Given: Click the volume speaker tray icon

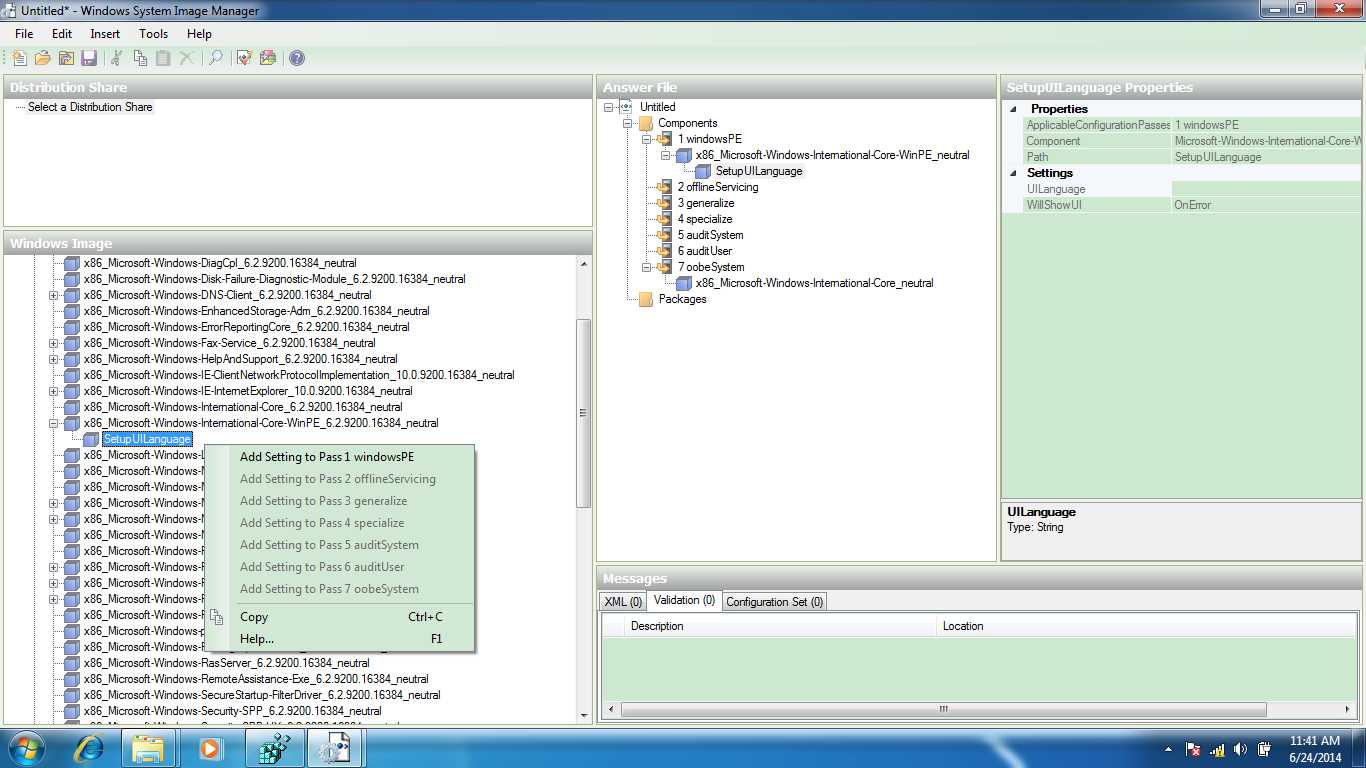Looking at the screenshot, I should pyautogui.click(x=1241, y=749).
